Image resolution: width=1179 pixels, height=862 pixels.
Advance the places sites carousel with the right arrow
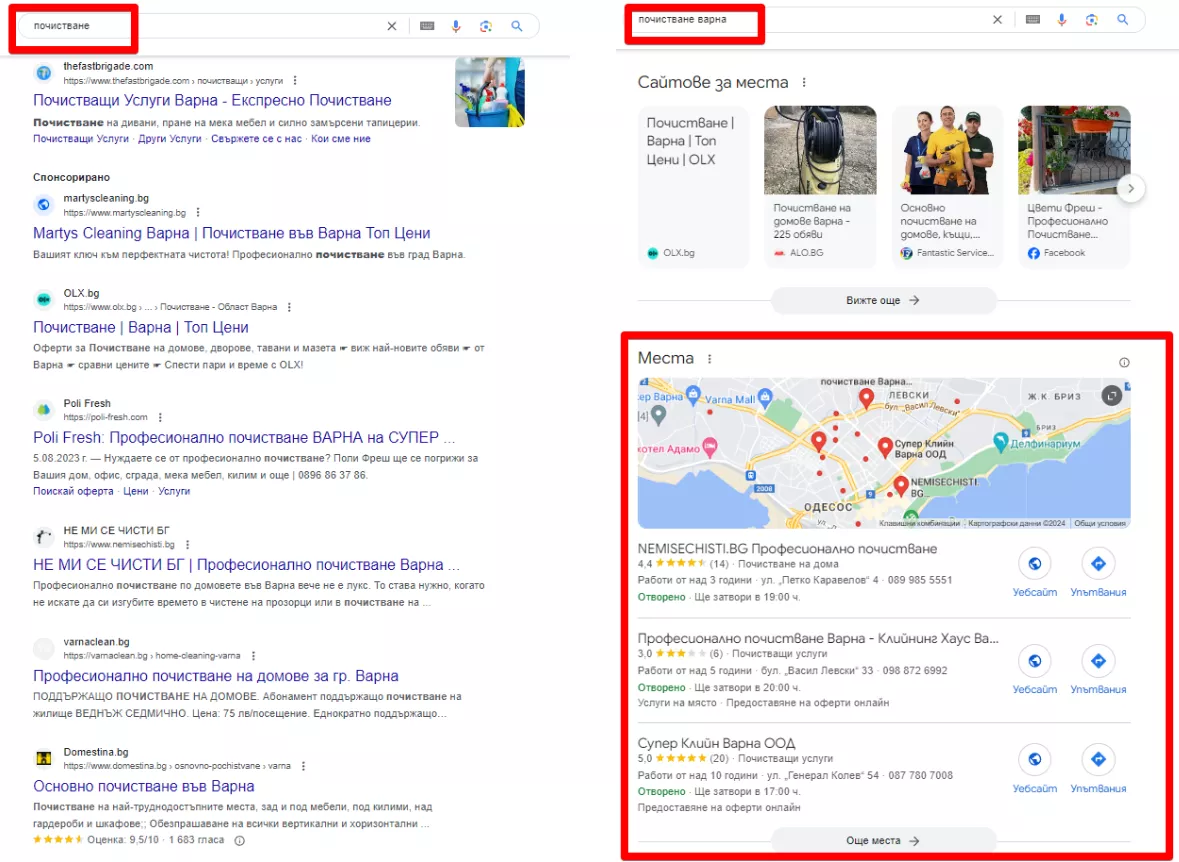[1130, 188]
